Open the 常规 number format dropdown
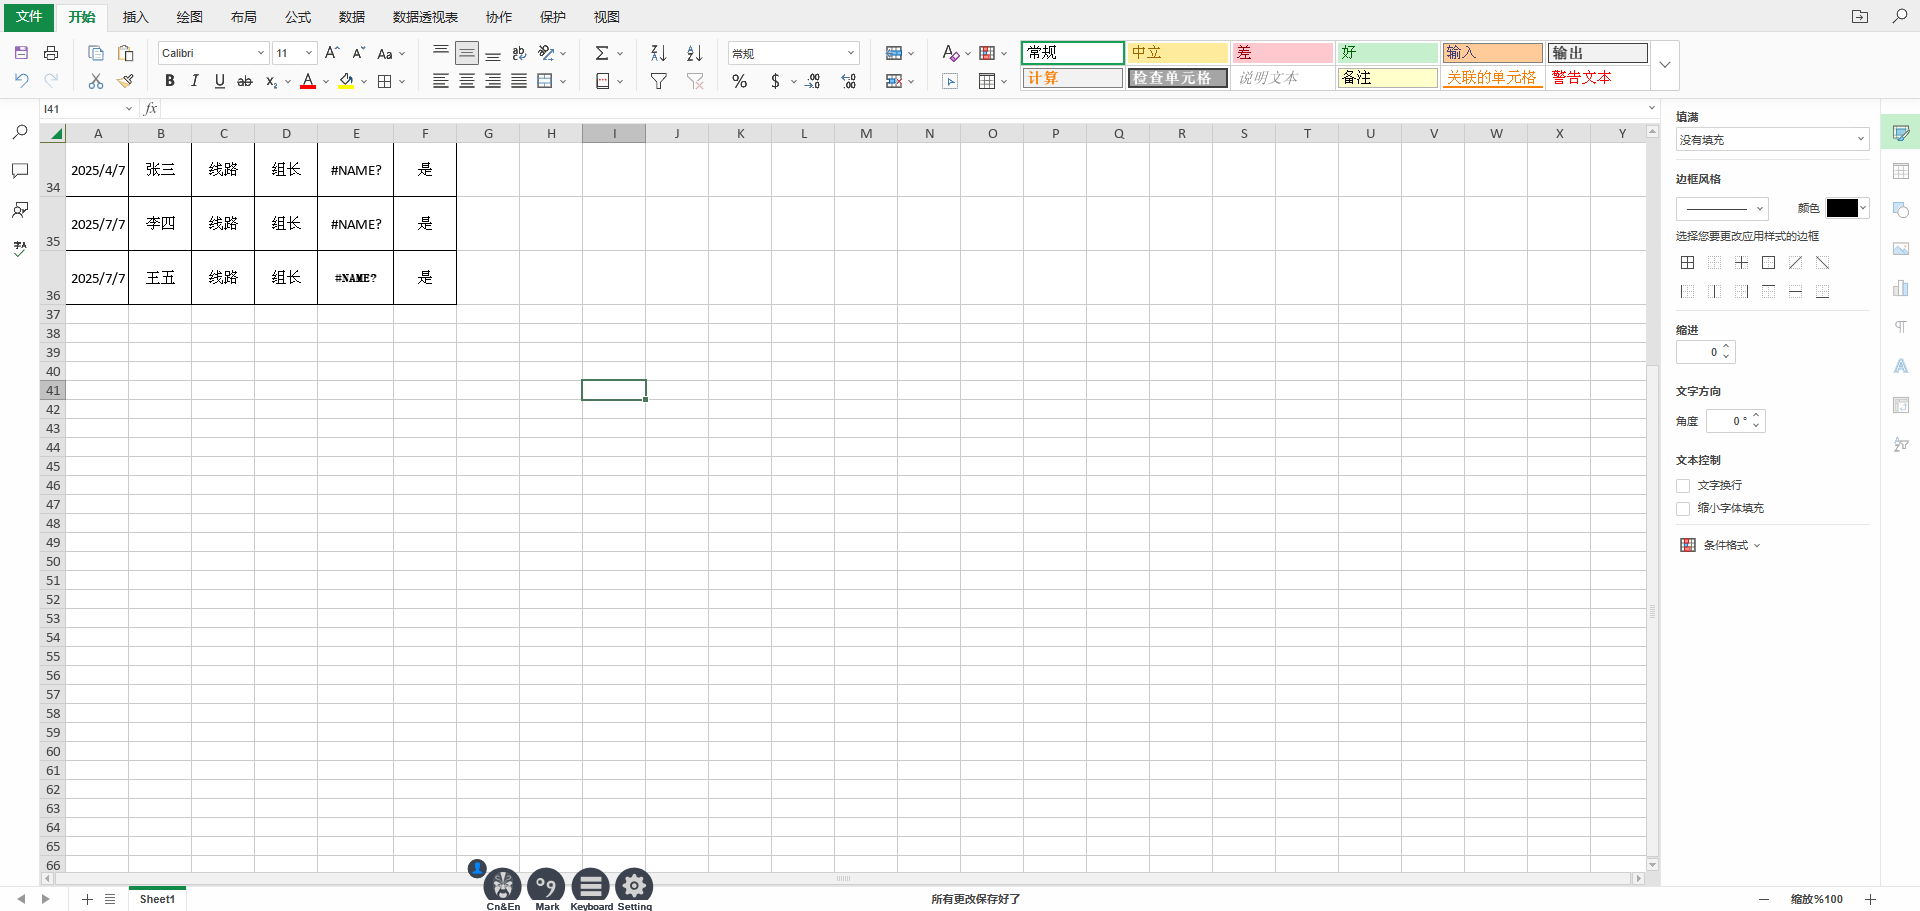The height and width of the screenshot is (911, 1920). (x=851, y=53)
